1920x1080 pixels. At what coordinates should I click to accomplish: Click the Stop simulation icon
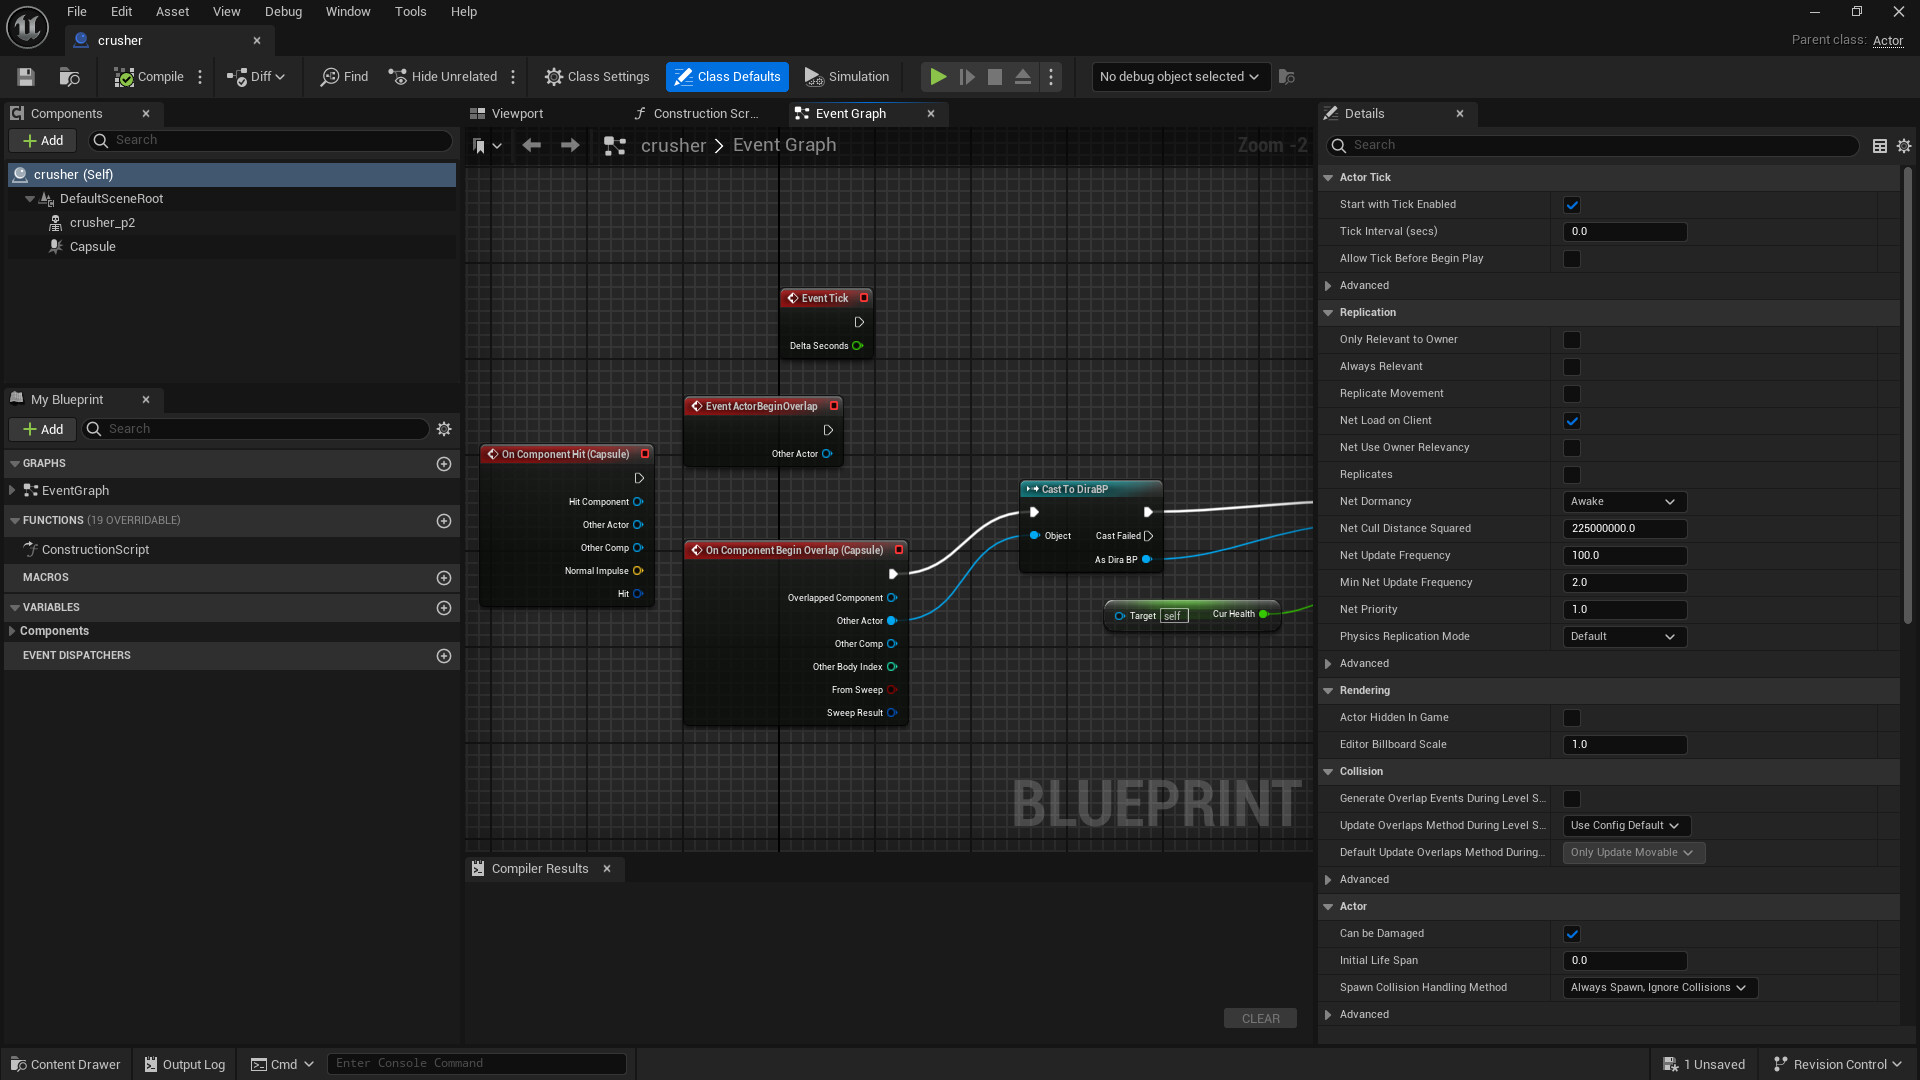tap(994, 77)
